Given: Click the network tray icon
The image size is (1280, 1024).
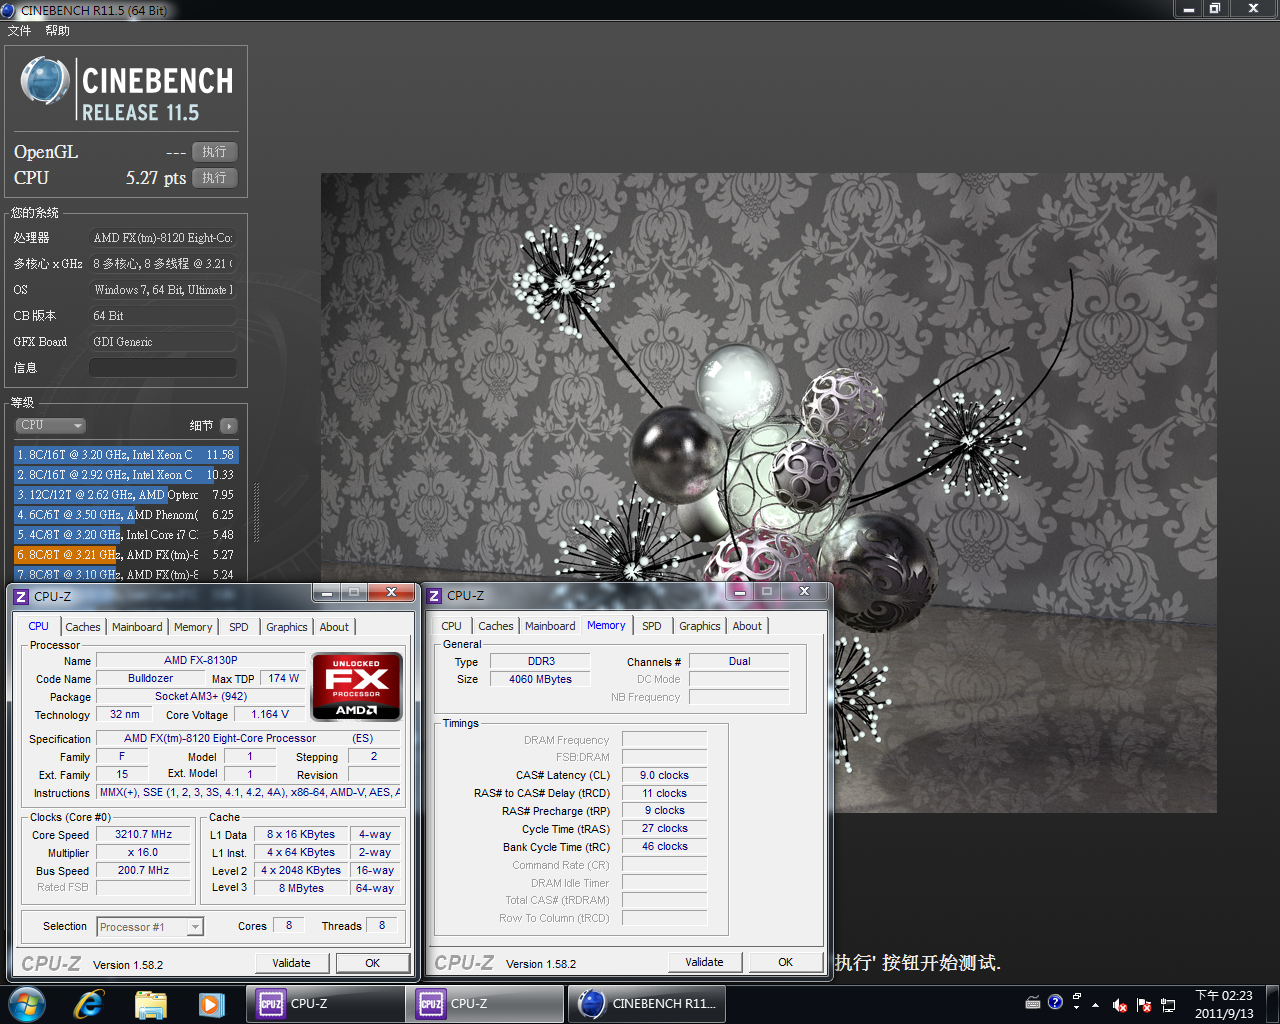Looking at the screenshot, I should [1167, 1005].
